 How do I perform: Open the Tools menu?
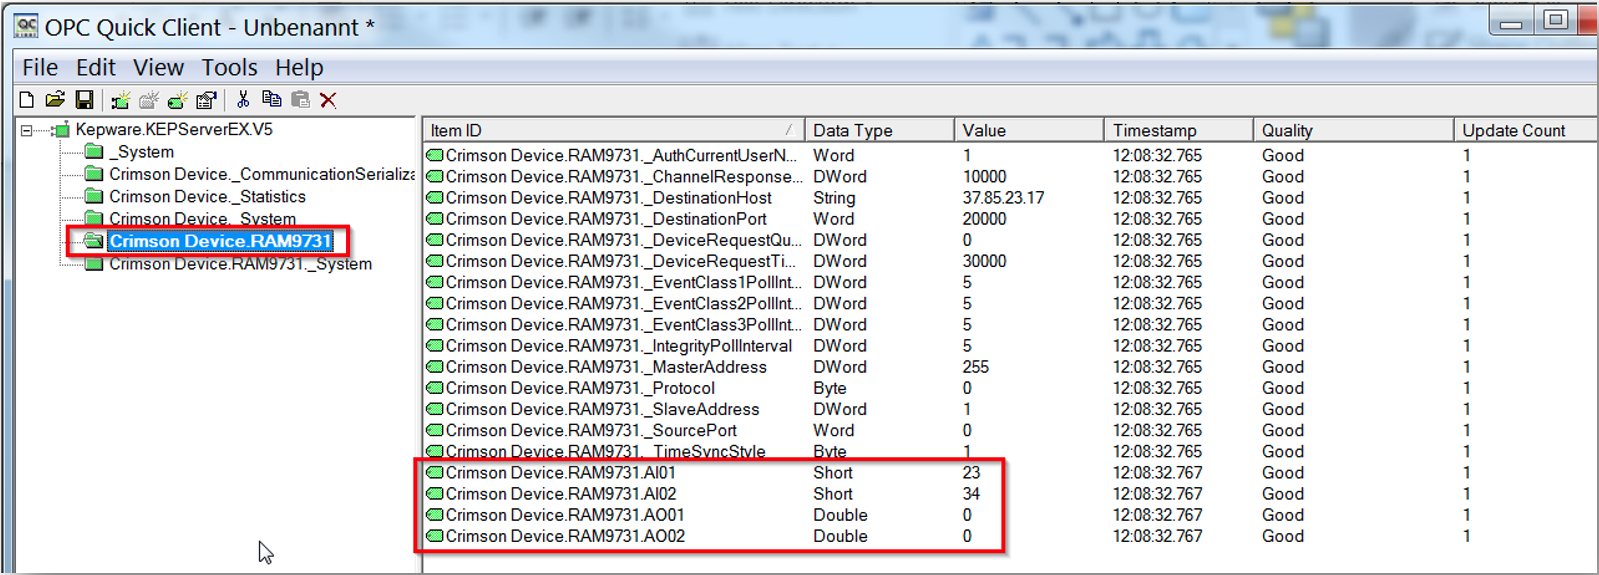point(229,67)
